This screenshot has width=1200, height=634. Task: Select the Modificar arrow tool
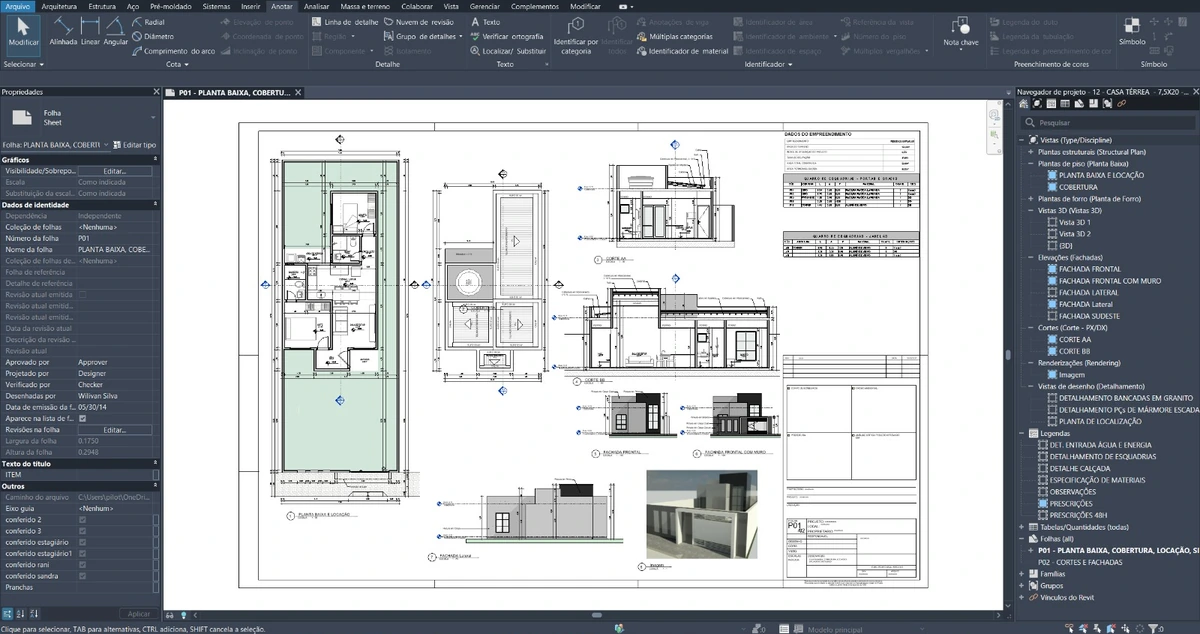(x=24, y=34)
